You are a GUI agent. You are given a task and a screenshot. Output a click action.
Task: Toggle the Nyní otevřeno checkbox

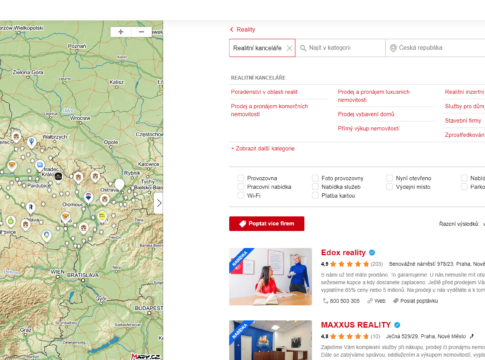tap(389, 178)
